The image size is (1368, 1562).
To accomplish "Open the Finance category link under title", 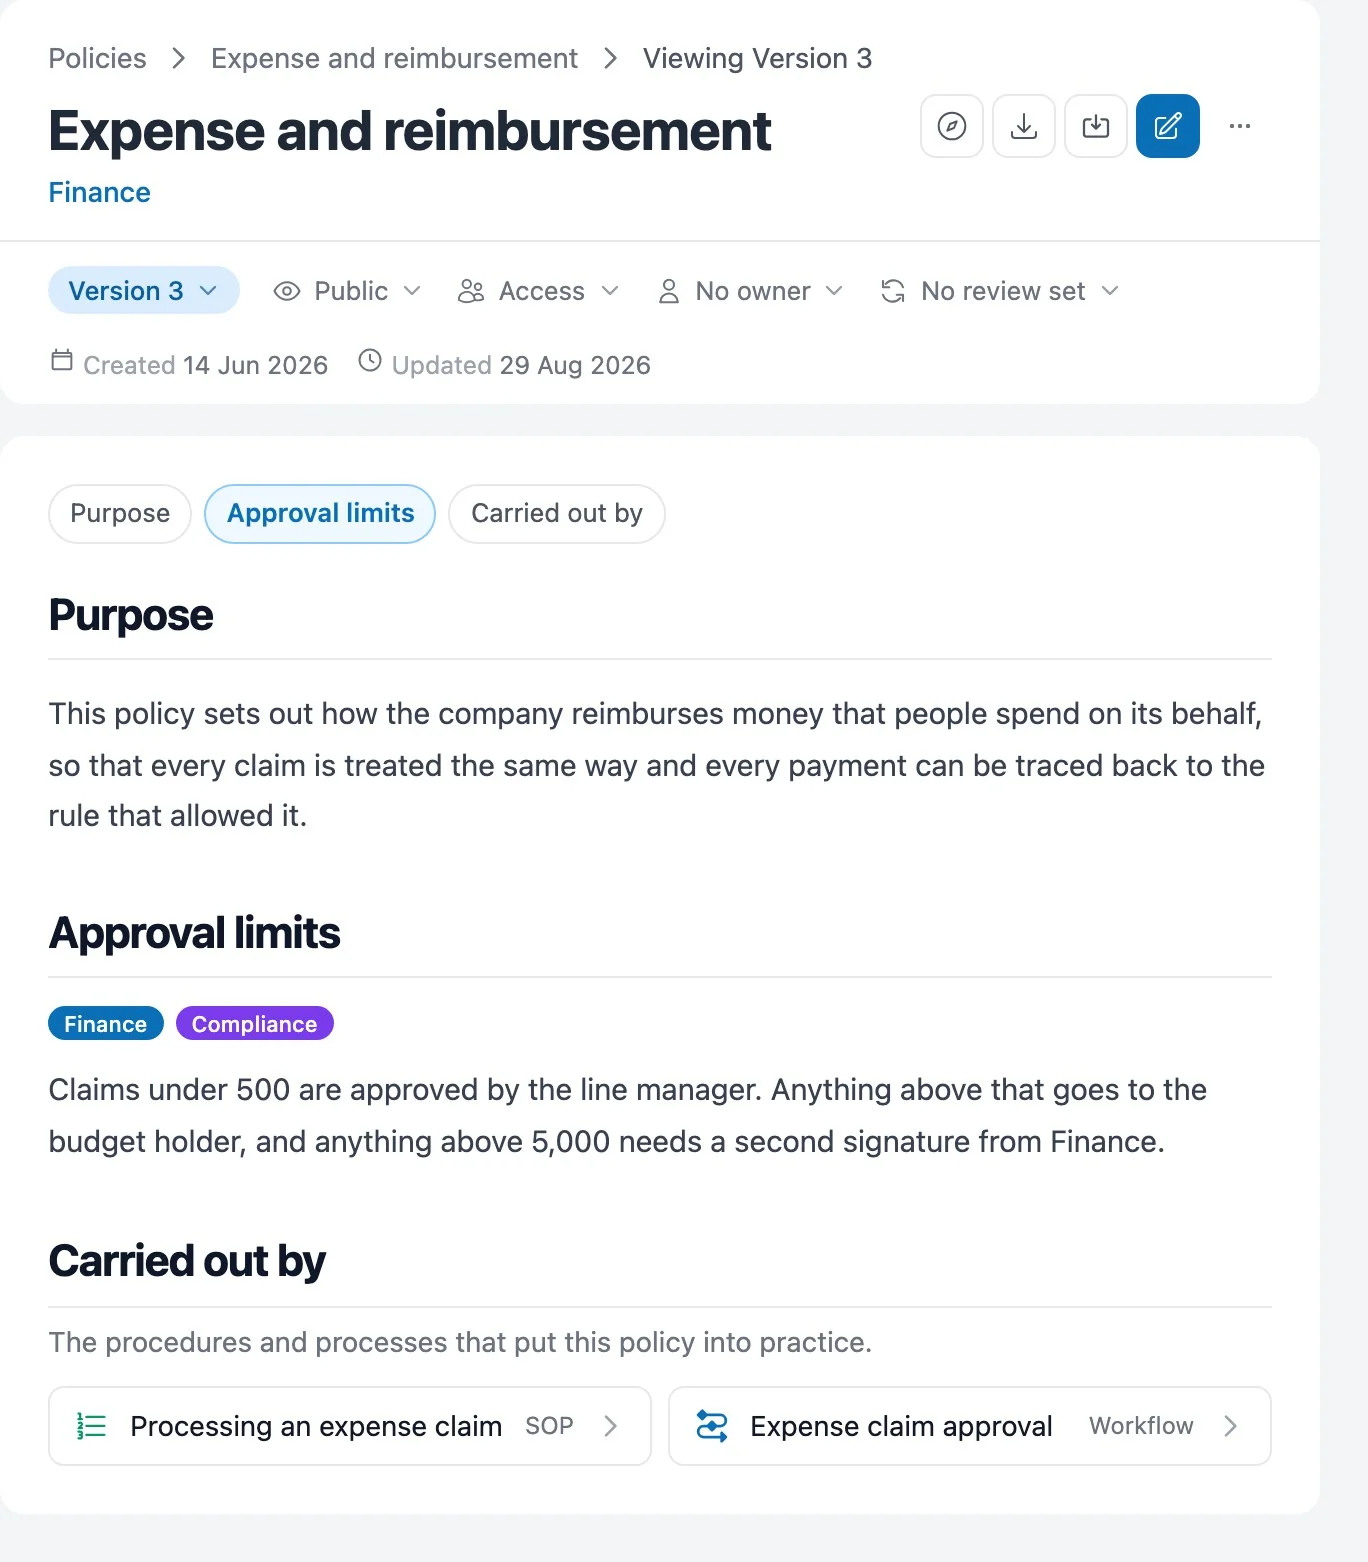I will pyautogui.click(x=99, y=192).
